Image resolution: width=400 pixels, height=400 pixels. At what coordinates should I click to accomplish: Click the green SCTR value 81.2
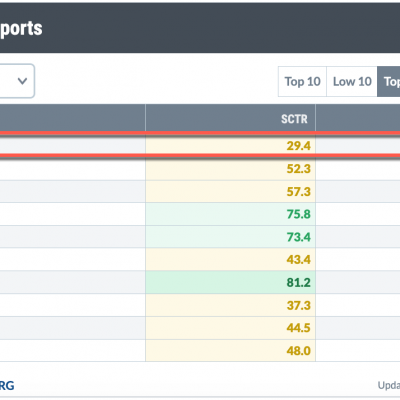(298, 282)
